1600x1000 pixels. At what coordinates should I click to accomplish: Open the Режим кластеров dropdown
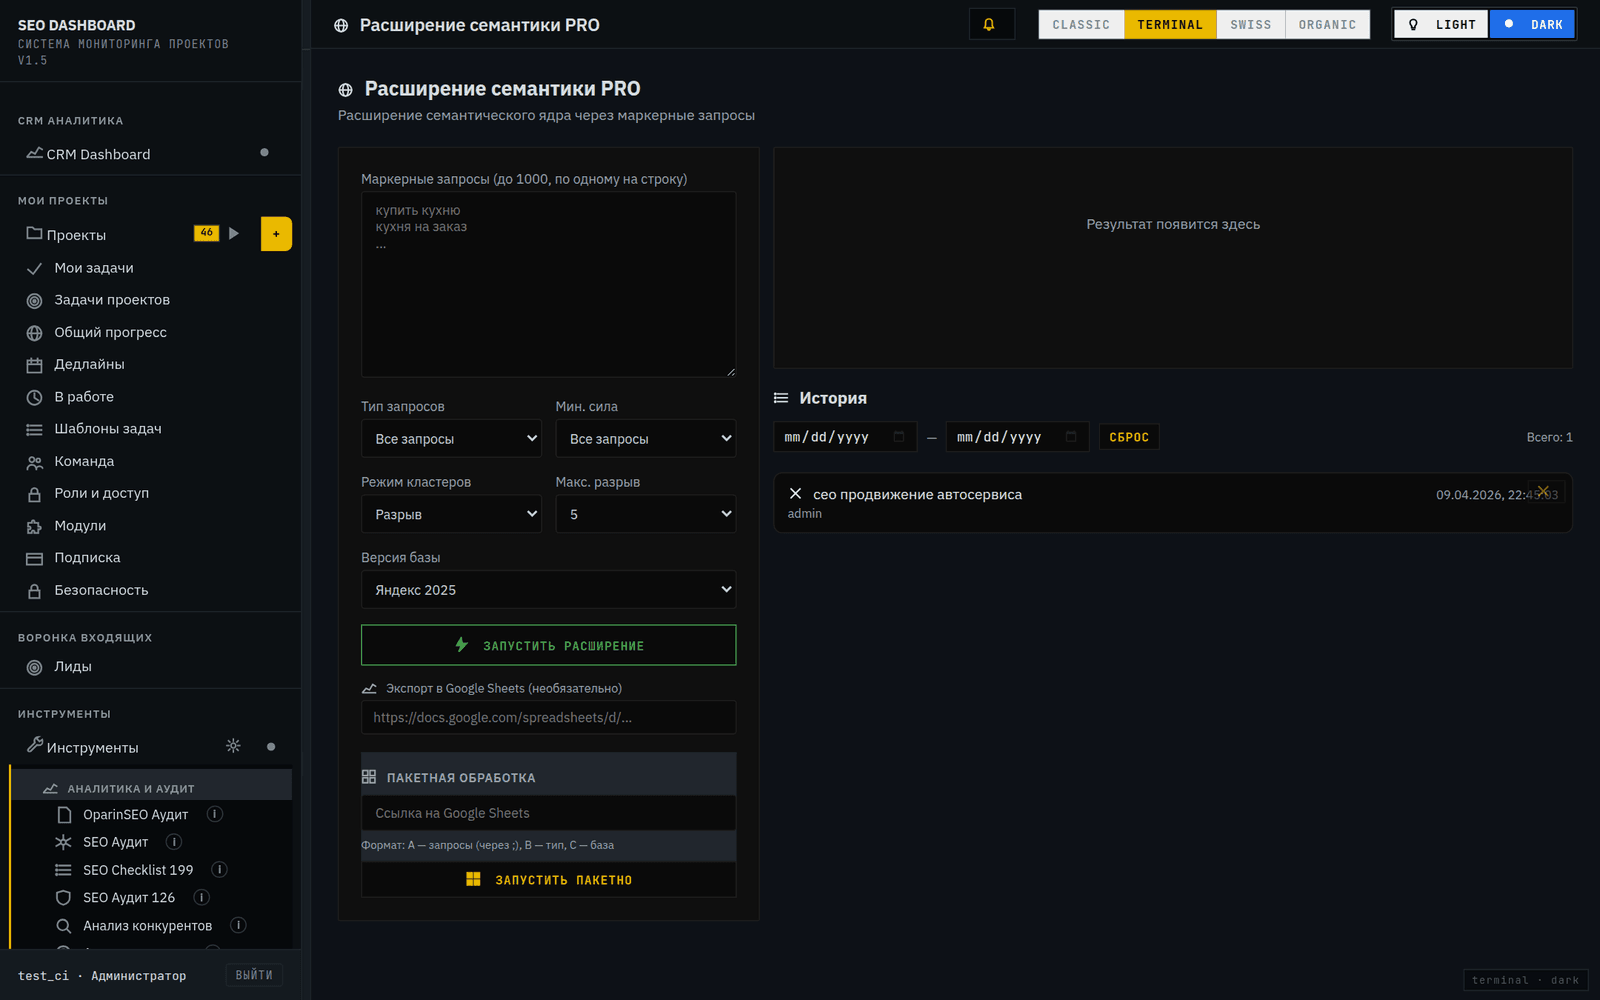[x=451, y=514]
